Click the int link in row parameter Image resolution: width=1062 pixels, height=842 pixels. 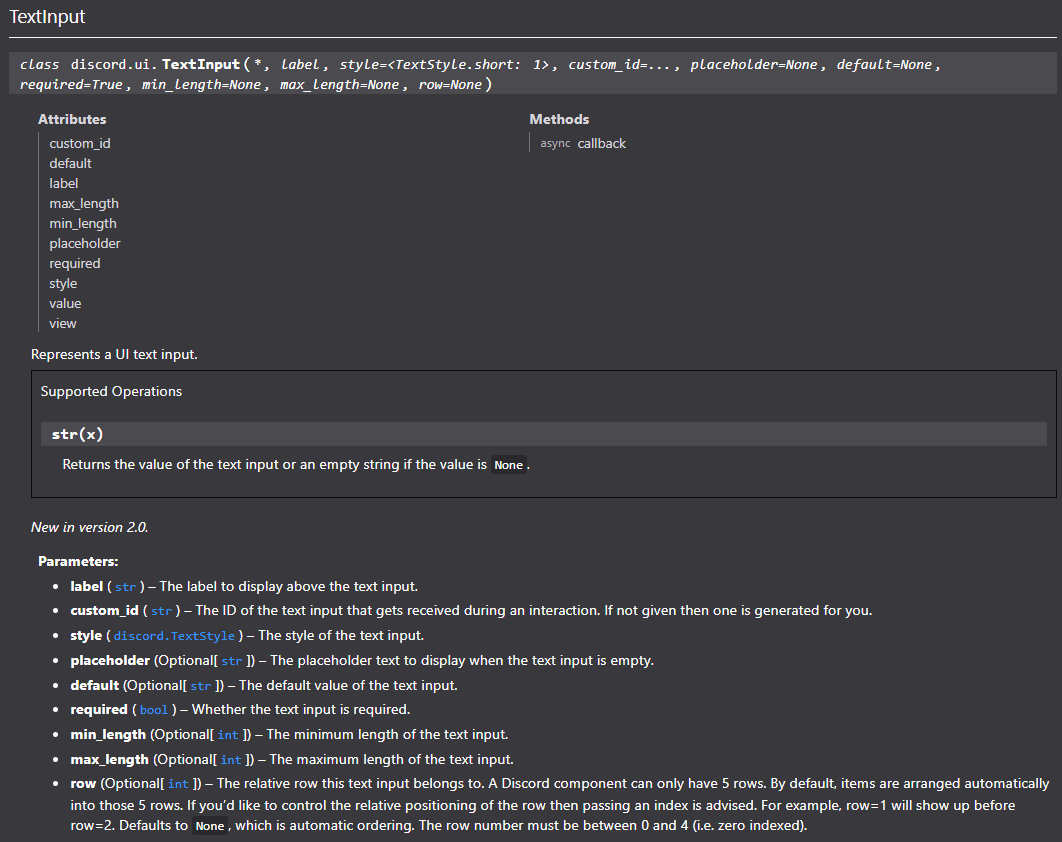pos(178,784)
